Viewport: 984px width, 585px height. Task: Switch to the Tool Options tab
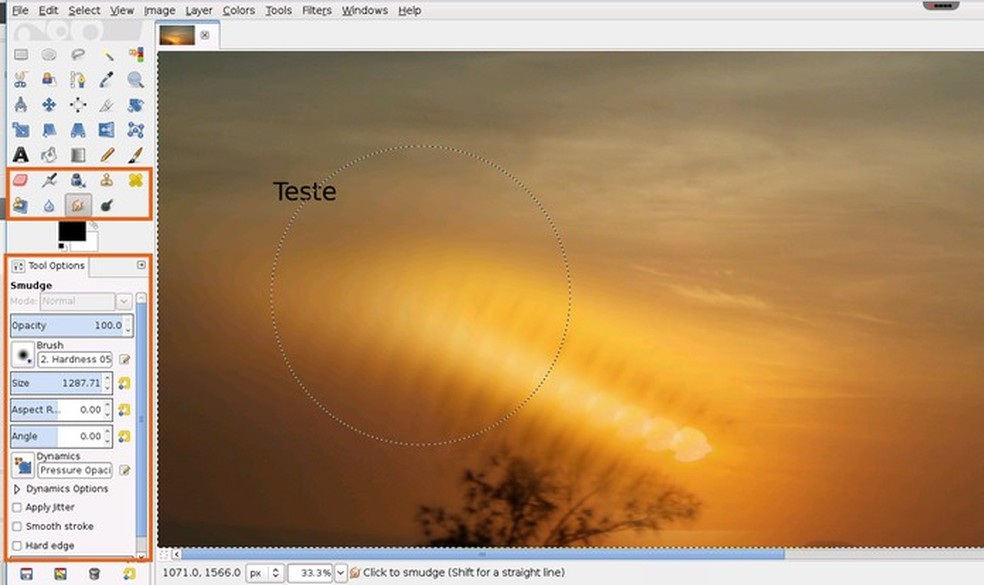tap(49, 266)
